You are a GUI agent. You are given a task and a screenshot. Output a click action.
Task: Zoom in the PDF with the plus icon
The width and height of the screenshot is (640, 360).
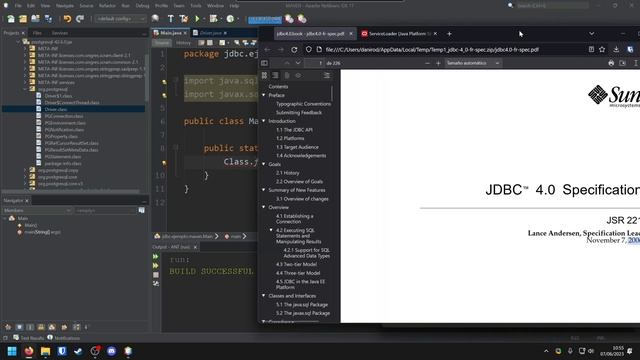[x=438, y=63]
